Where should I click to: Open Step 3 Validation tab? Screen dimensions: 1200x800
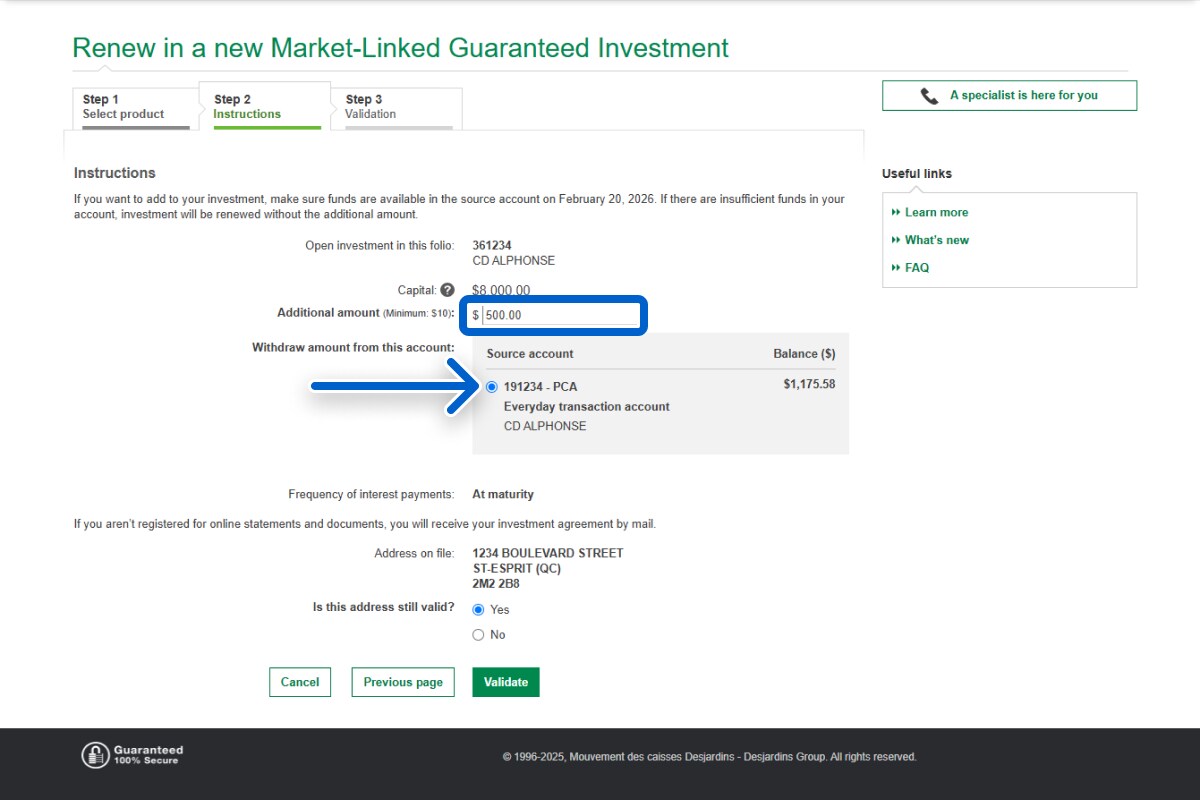click(396, 107)
